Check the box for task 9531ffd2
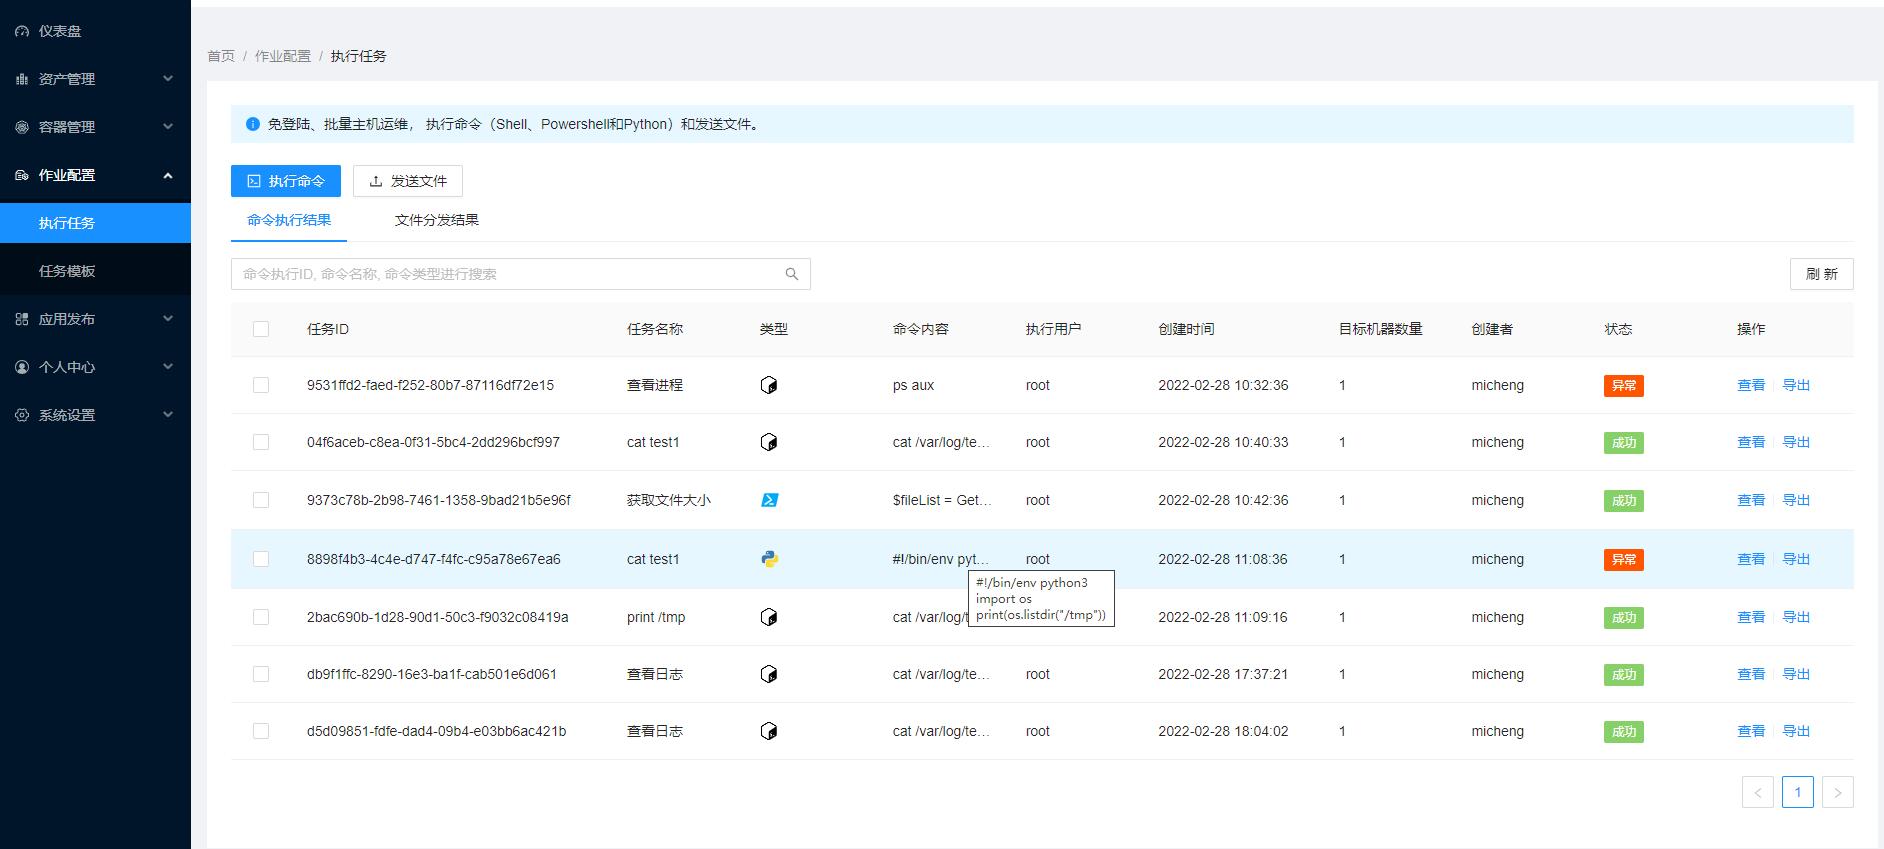This screenshot has width=1884, height=849. pyautogui.click(x=261, y=385)
